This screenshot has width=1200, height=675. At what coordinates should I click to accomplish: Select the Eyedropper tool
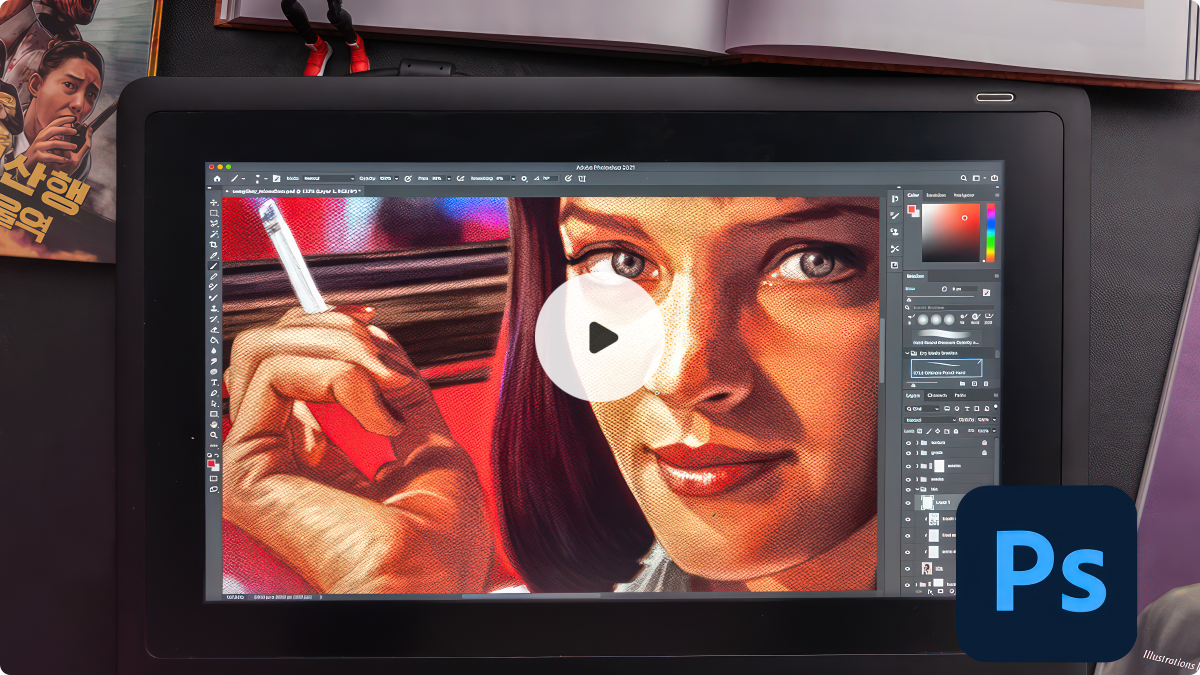pyautogui.click(x=214, y=255)
